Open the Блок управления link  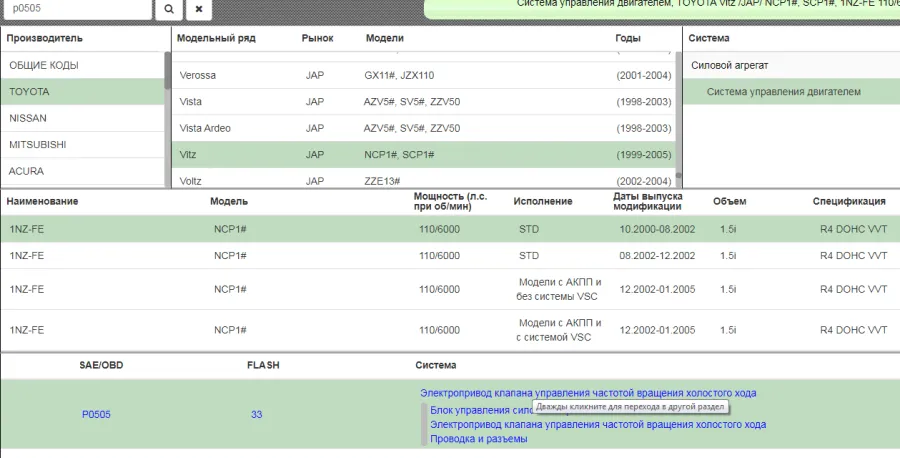click(482, 410)
